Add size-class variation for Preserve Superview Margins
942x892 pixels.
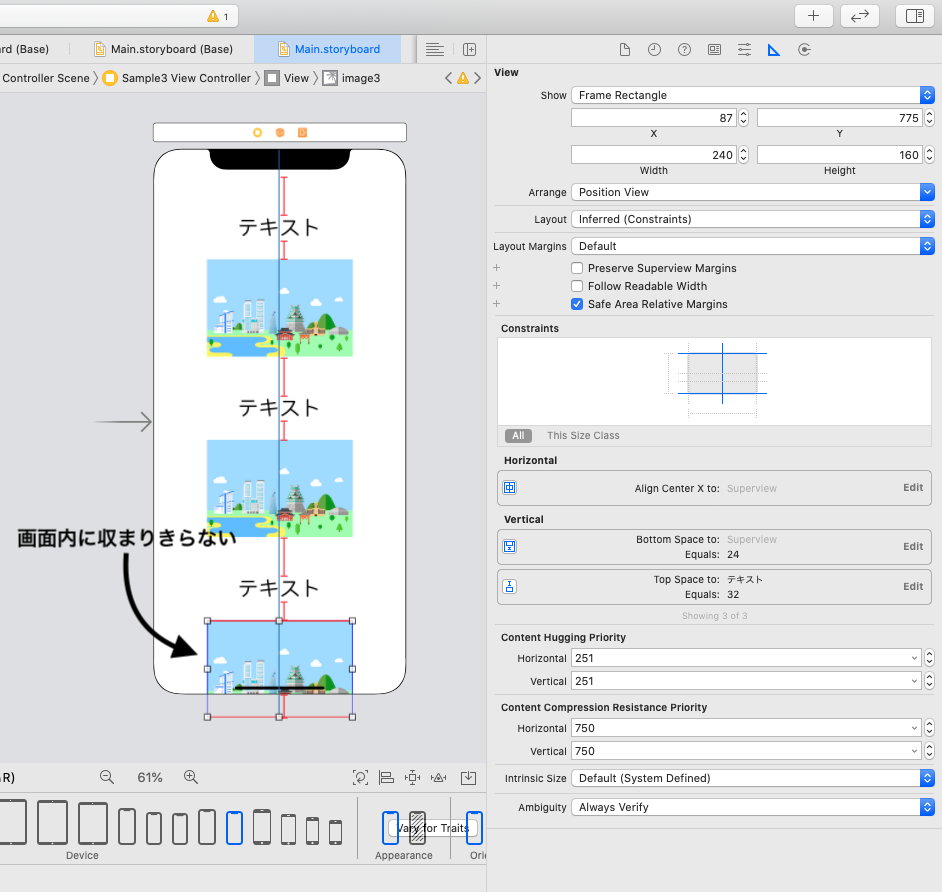coord(497,268)
